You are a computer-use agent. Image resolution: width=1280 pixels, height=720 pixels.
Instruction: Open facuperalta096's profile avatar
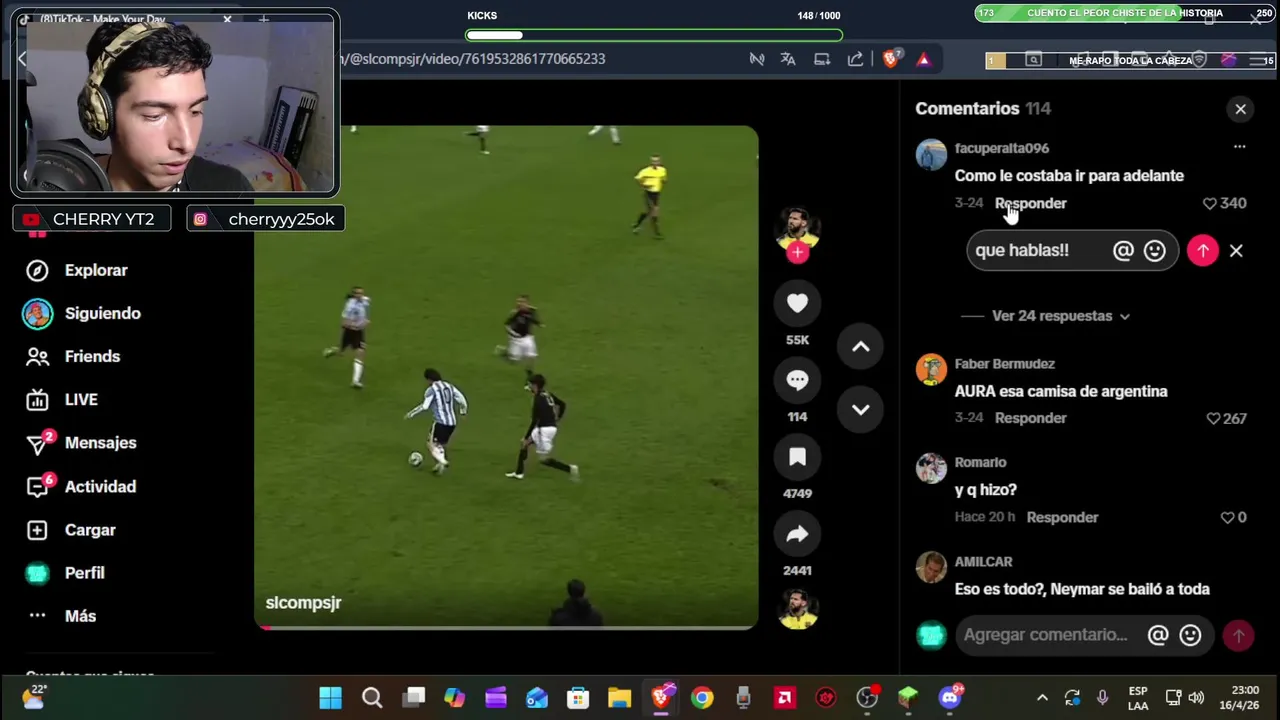click(931, 155)
